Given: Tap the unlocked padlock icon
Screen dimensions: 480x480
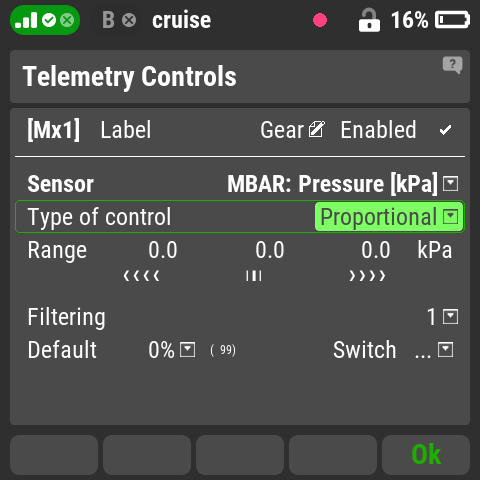Looking at the screenshot, I should (369, 20).
